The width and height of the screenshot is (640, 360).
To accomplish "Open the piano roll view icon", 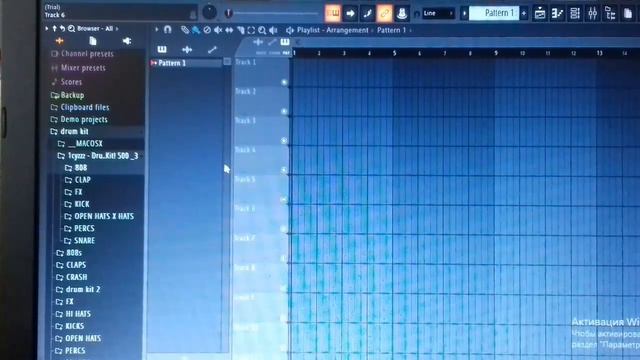I will [x=557, y=13].
